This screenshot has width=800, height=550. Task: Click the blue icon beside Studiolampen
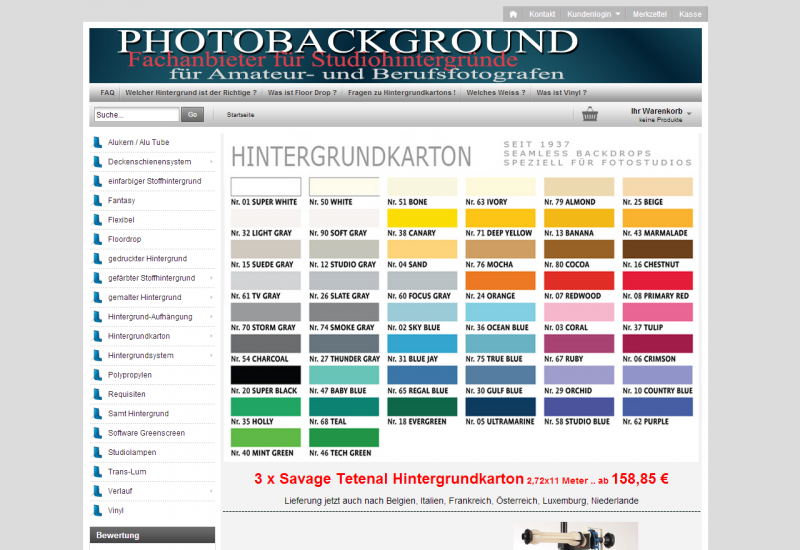click(98, 452)
